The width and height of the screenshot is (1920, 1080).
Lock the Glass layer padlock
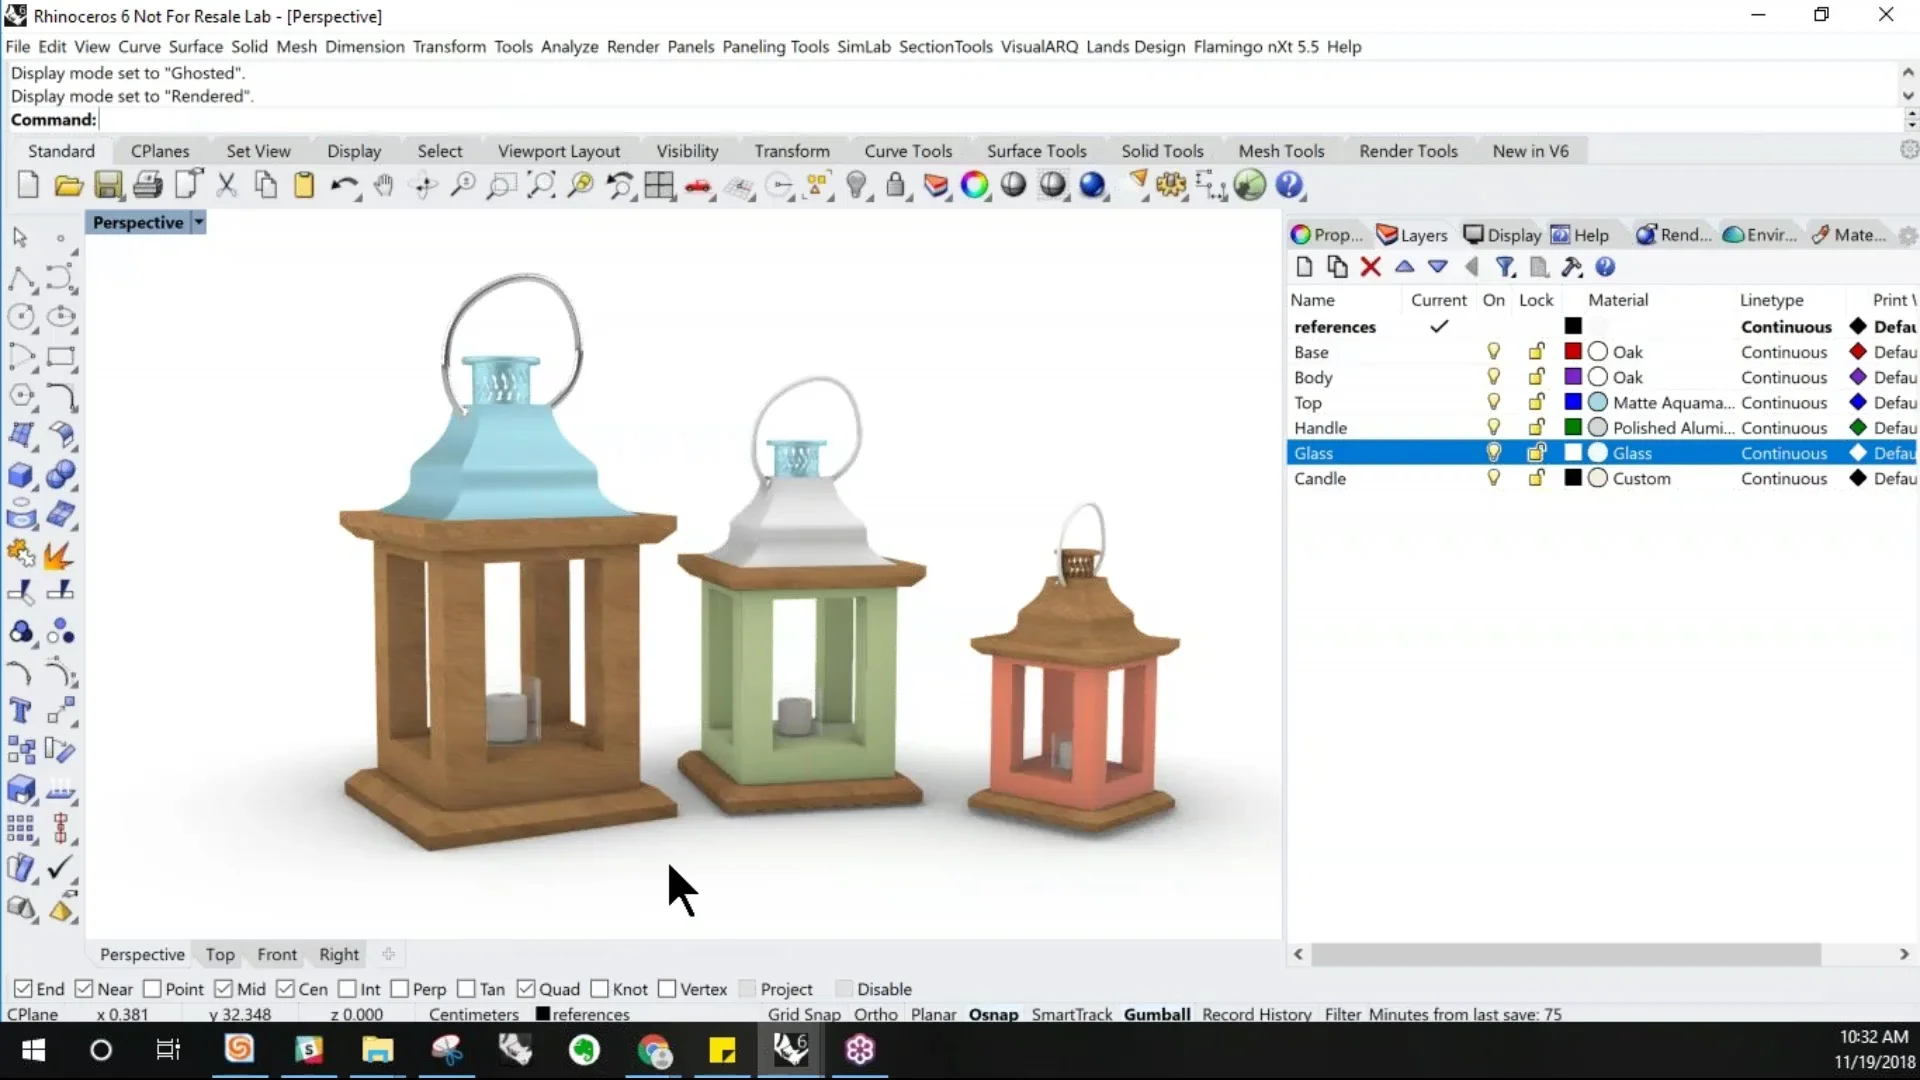click(1536, 452)
